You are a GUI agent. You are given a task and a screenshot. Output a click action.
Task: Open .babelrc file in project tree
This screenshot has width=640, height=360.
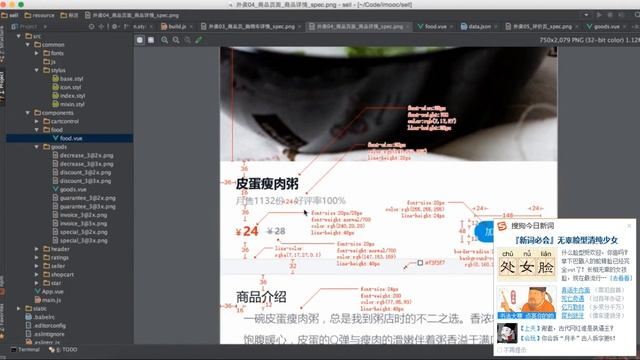(x=40, y=317)
